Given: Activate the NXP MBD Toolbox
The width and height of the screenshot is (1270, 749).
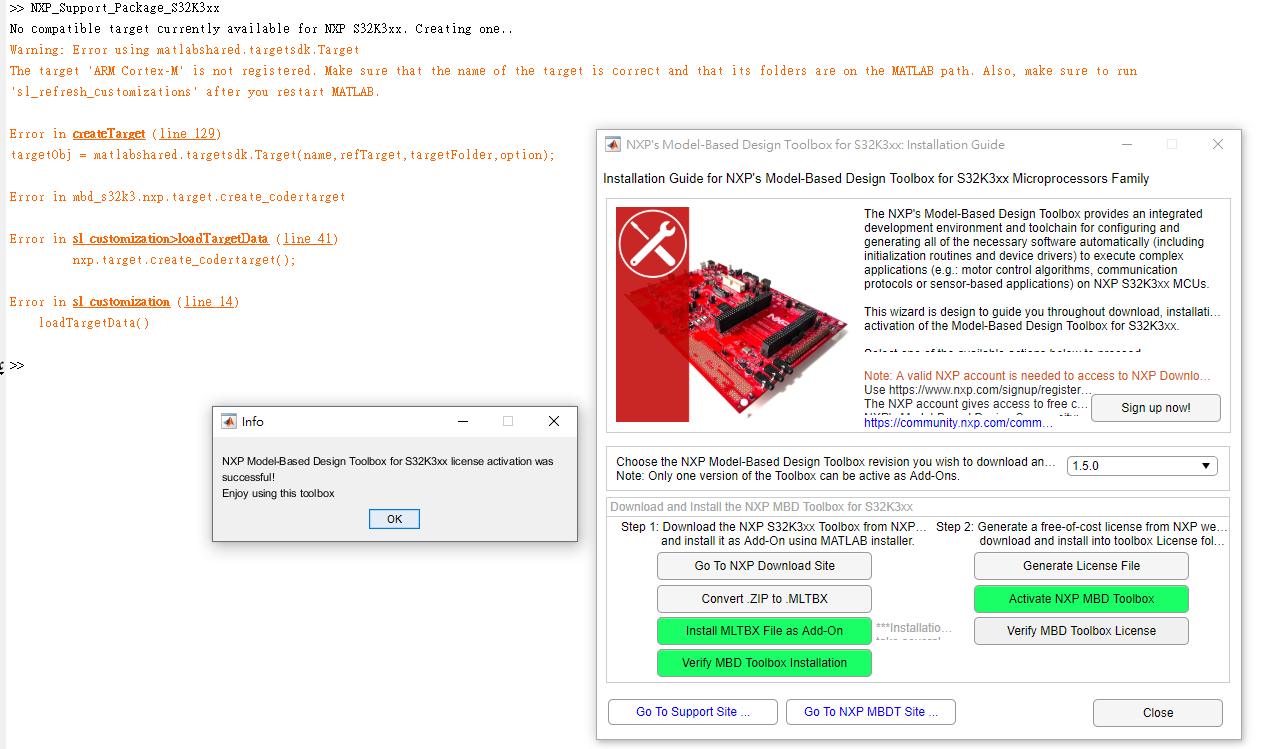Looking at the screenshot, I should [1081, 598].
